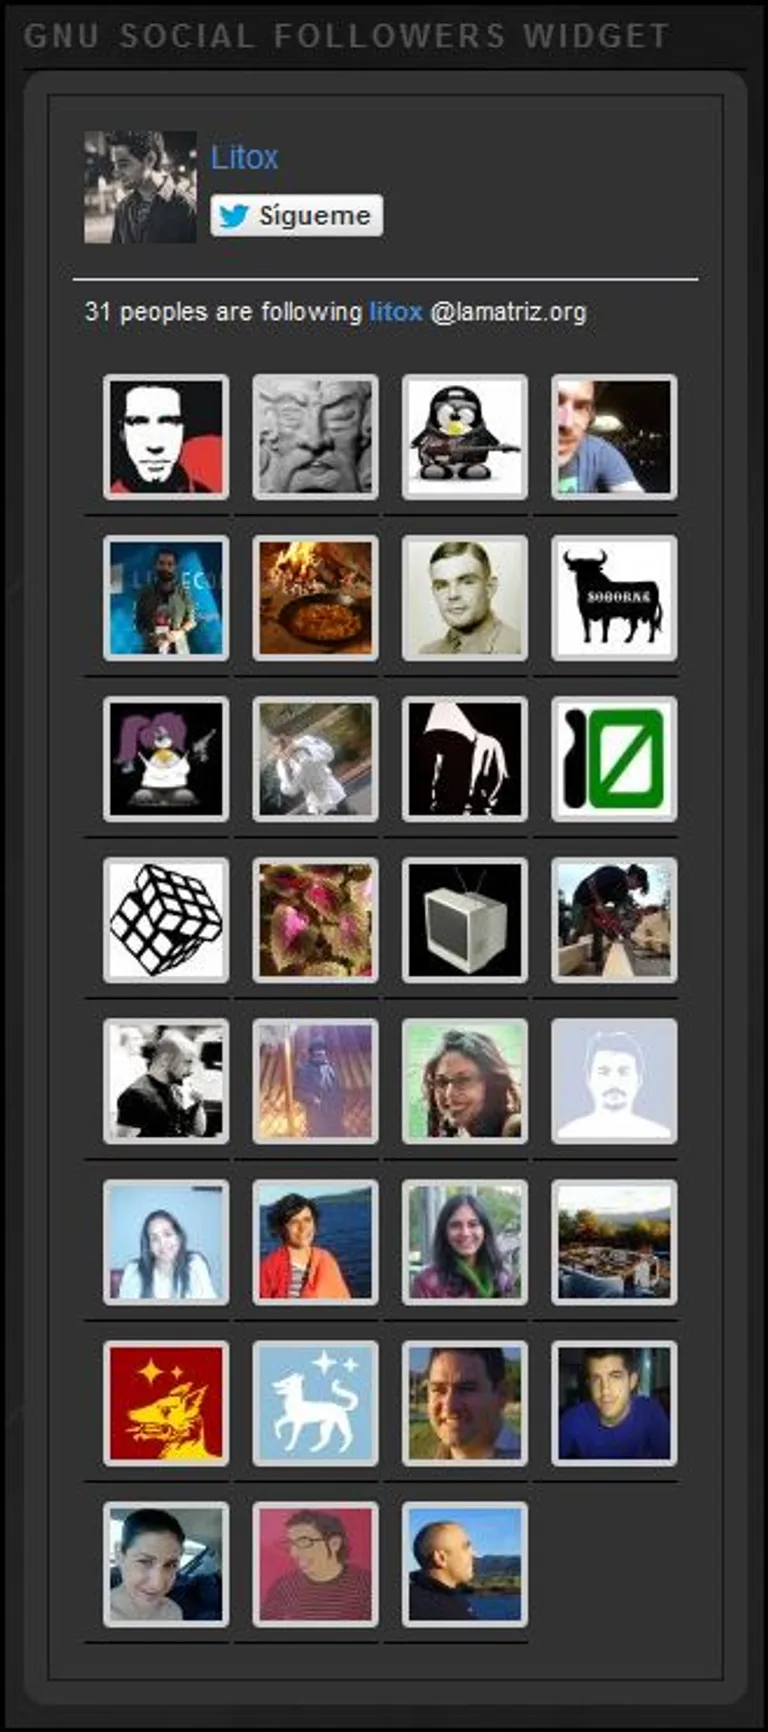768x1732 pixels.
Task: Click the purple-haired penguin with guns avatar
Action: point(166,759)
